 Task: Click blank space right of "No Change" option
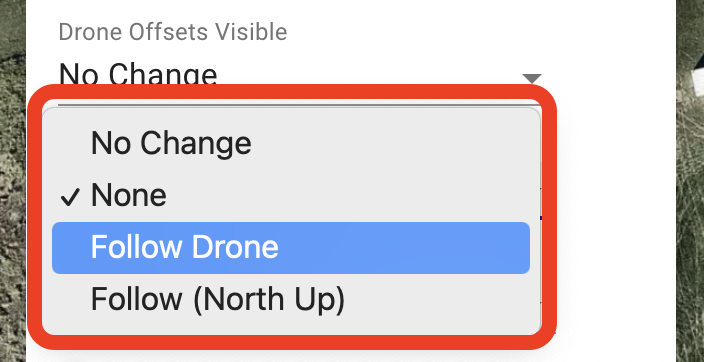pyautogui.click(x=391, y=144)
